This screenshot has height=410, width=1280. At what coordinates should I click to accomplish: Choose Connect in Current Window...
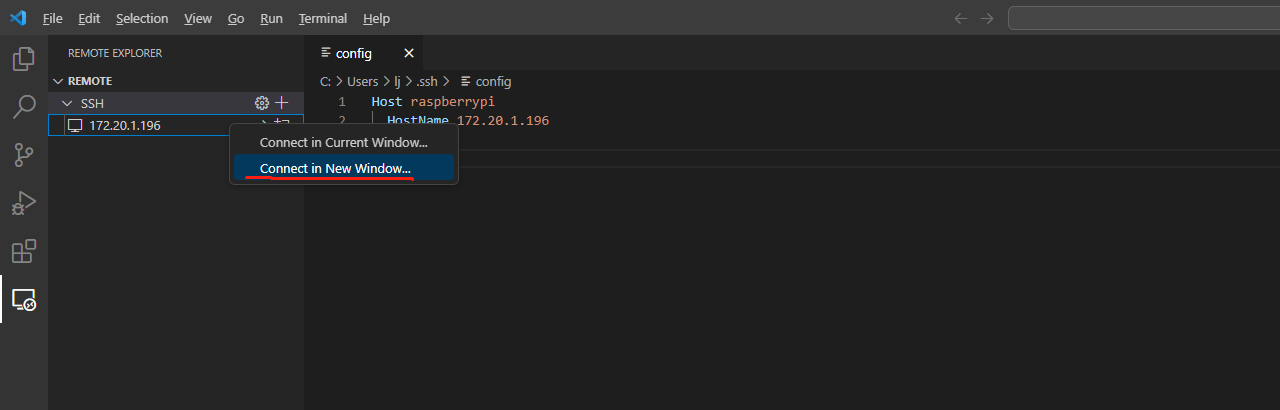[x=343, y=143]
